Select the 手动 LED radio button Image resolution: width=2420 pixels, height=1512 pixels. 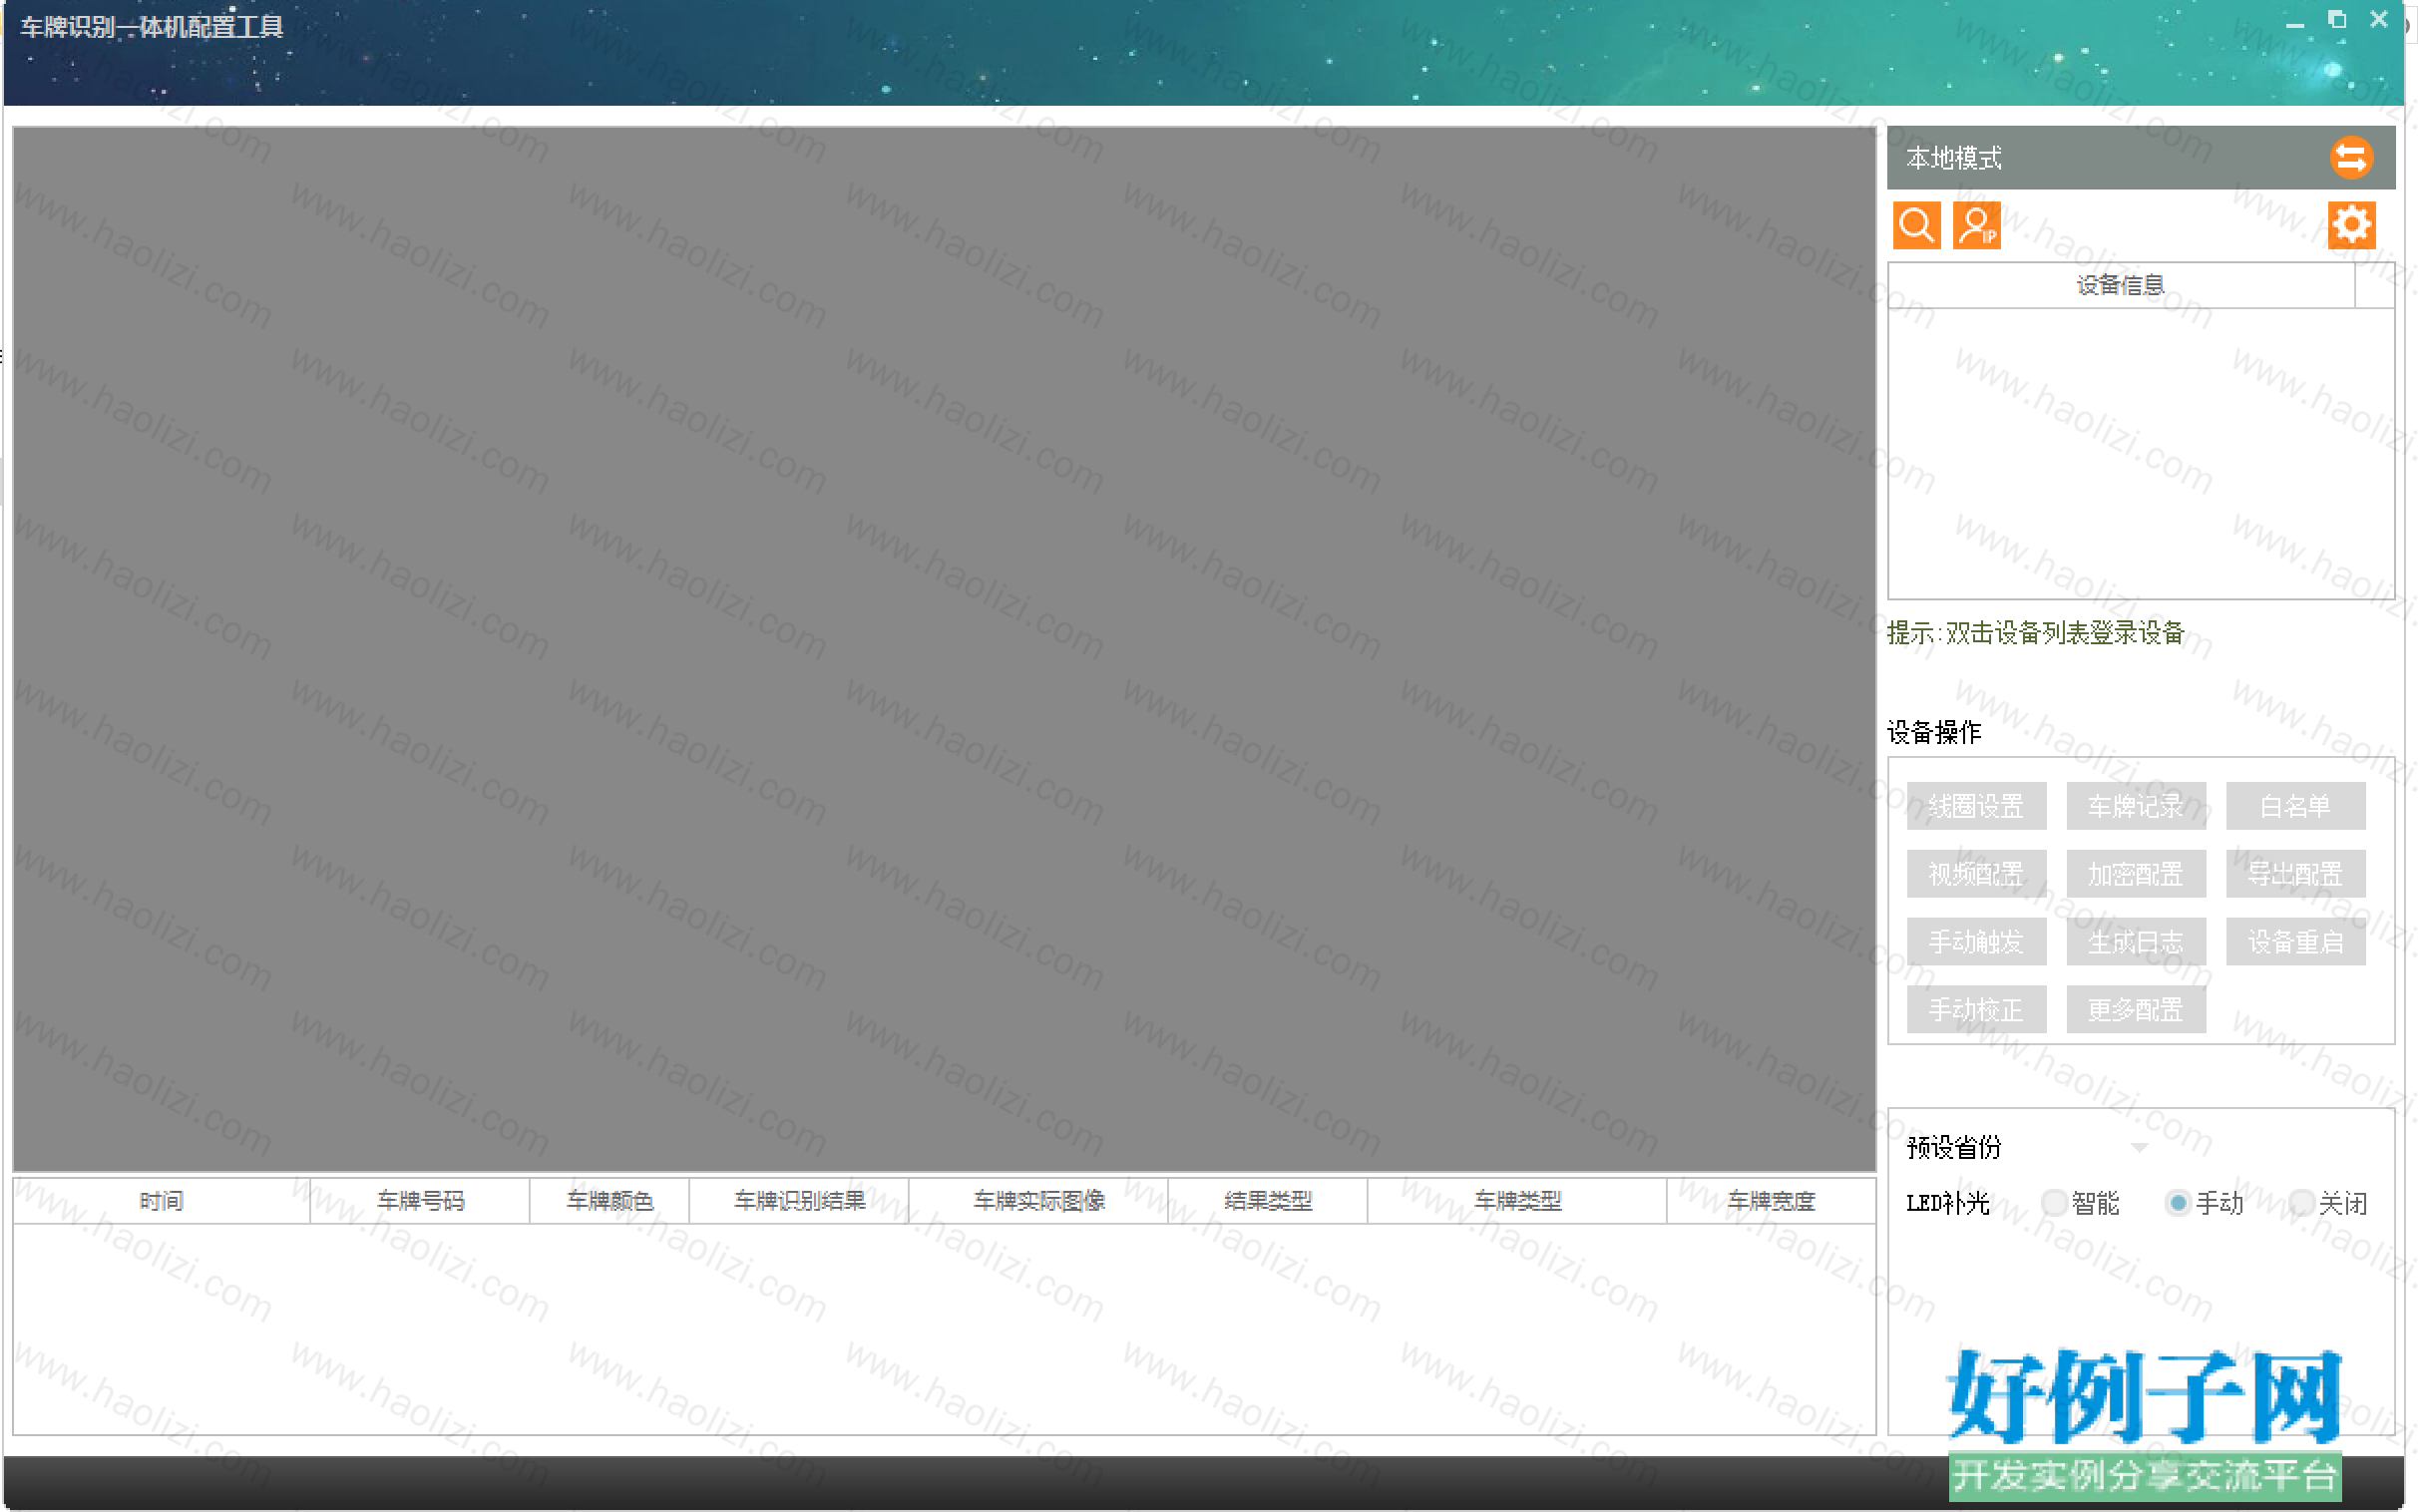coord(2177,1203)
